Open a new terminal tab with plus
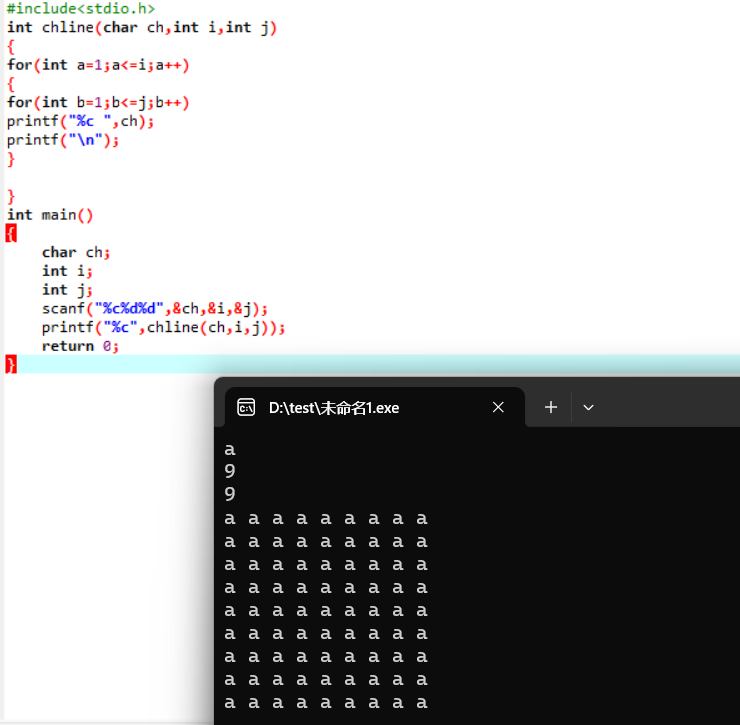740x725 pixels. tap(551, 407)
